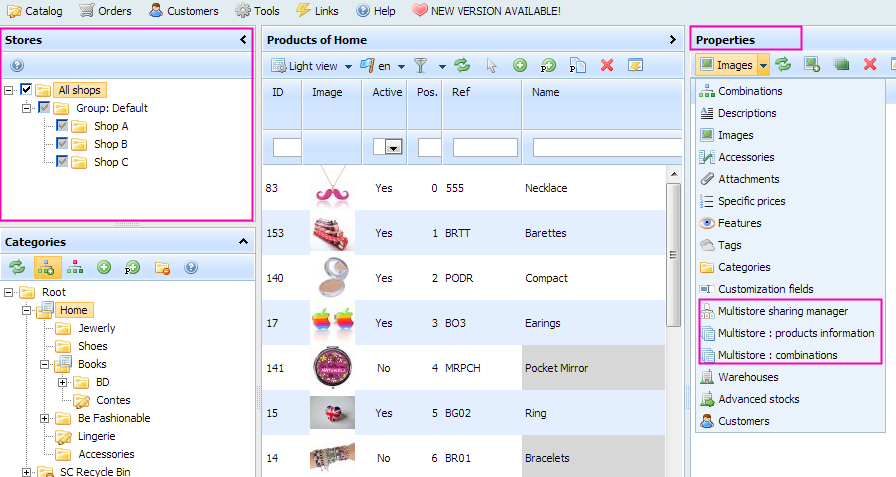The width and height of the screenshot is (896, 477).
Task: Click the add product green plus icon
Action: pos(520,65)
